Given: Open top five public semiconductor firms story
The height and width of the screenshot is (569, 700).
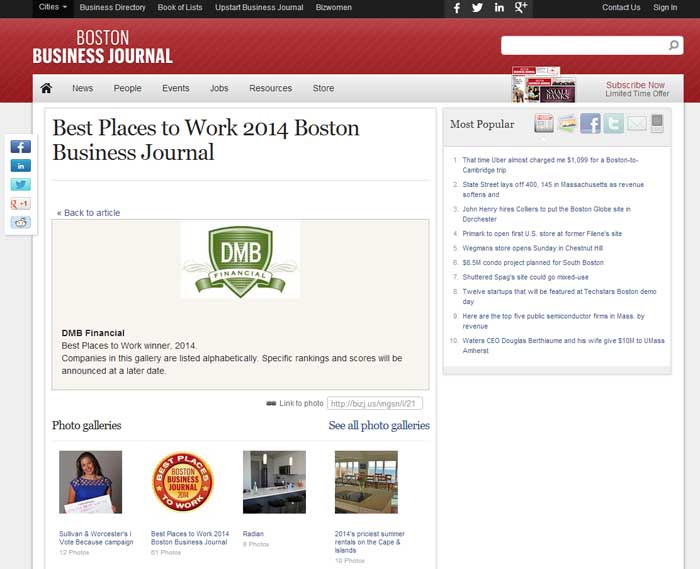Looking at the screenshot, I should (x=554, y=321).
